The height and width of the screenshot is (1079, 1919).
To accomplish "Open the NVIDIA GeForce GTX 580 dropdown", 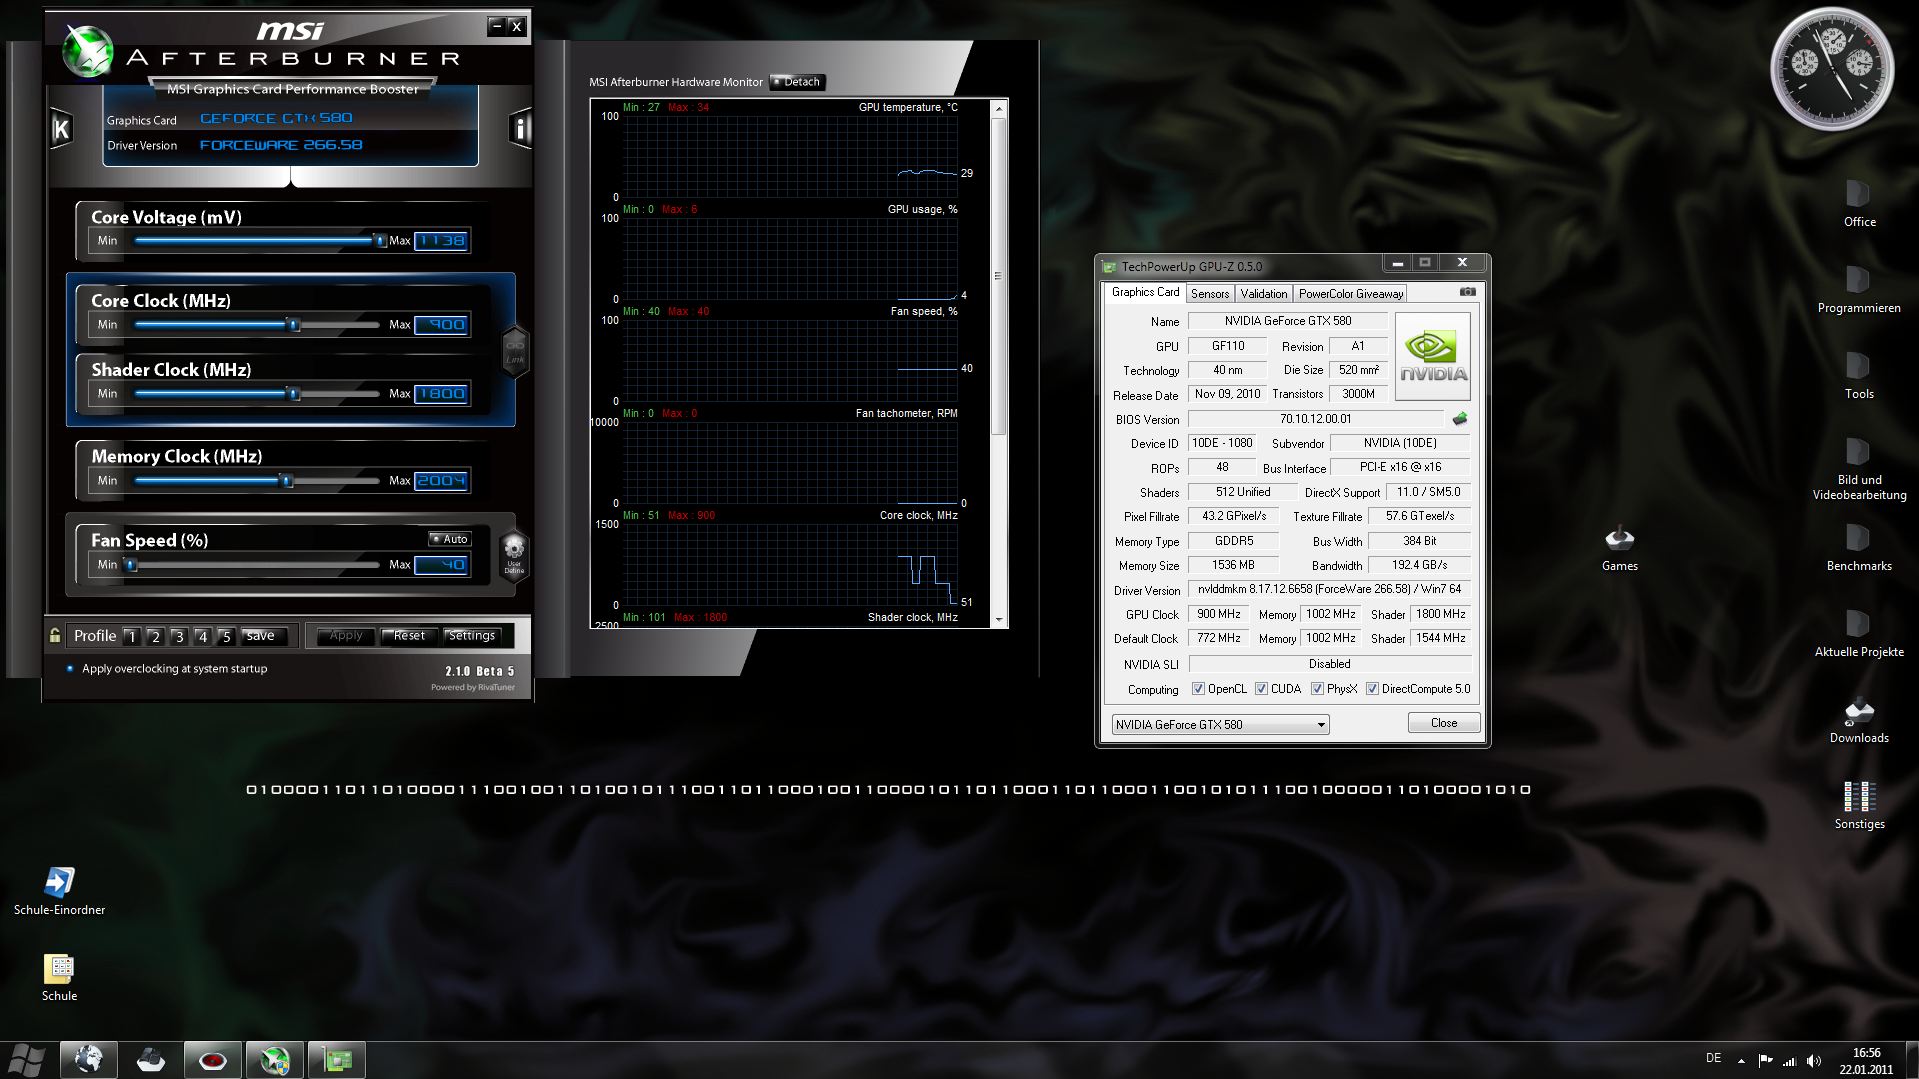I will (x=1220, y=724).
